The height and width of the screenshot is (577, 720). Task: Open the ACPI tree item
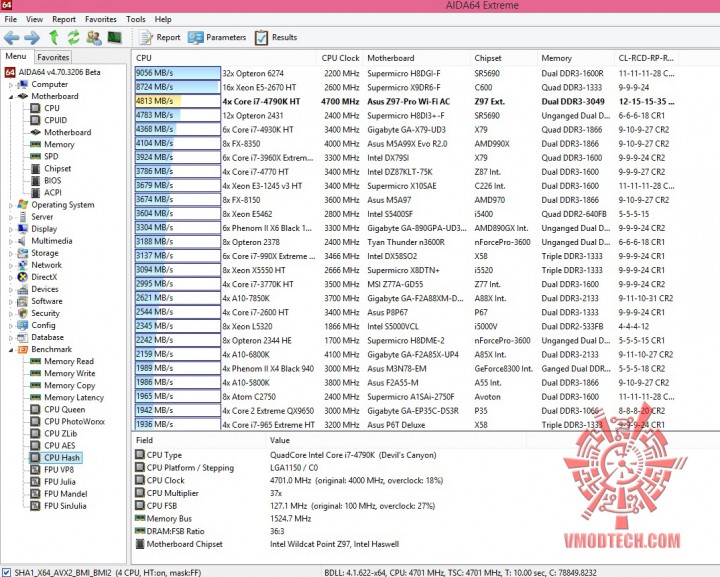point(46,192)
